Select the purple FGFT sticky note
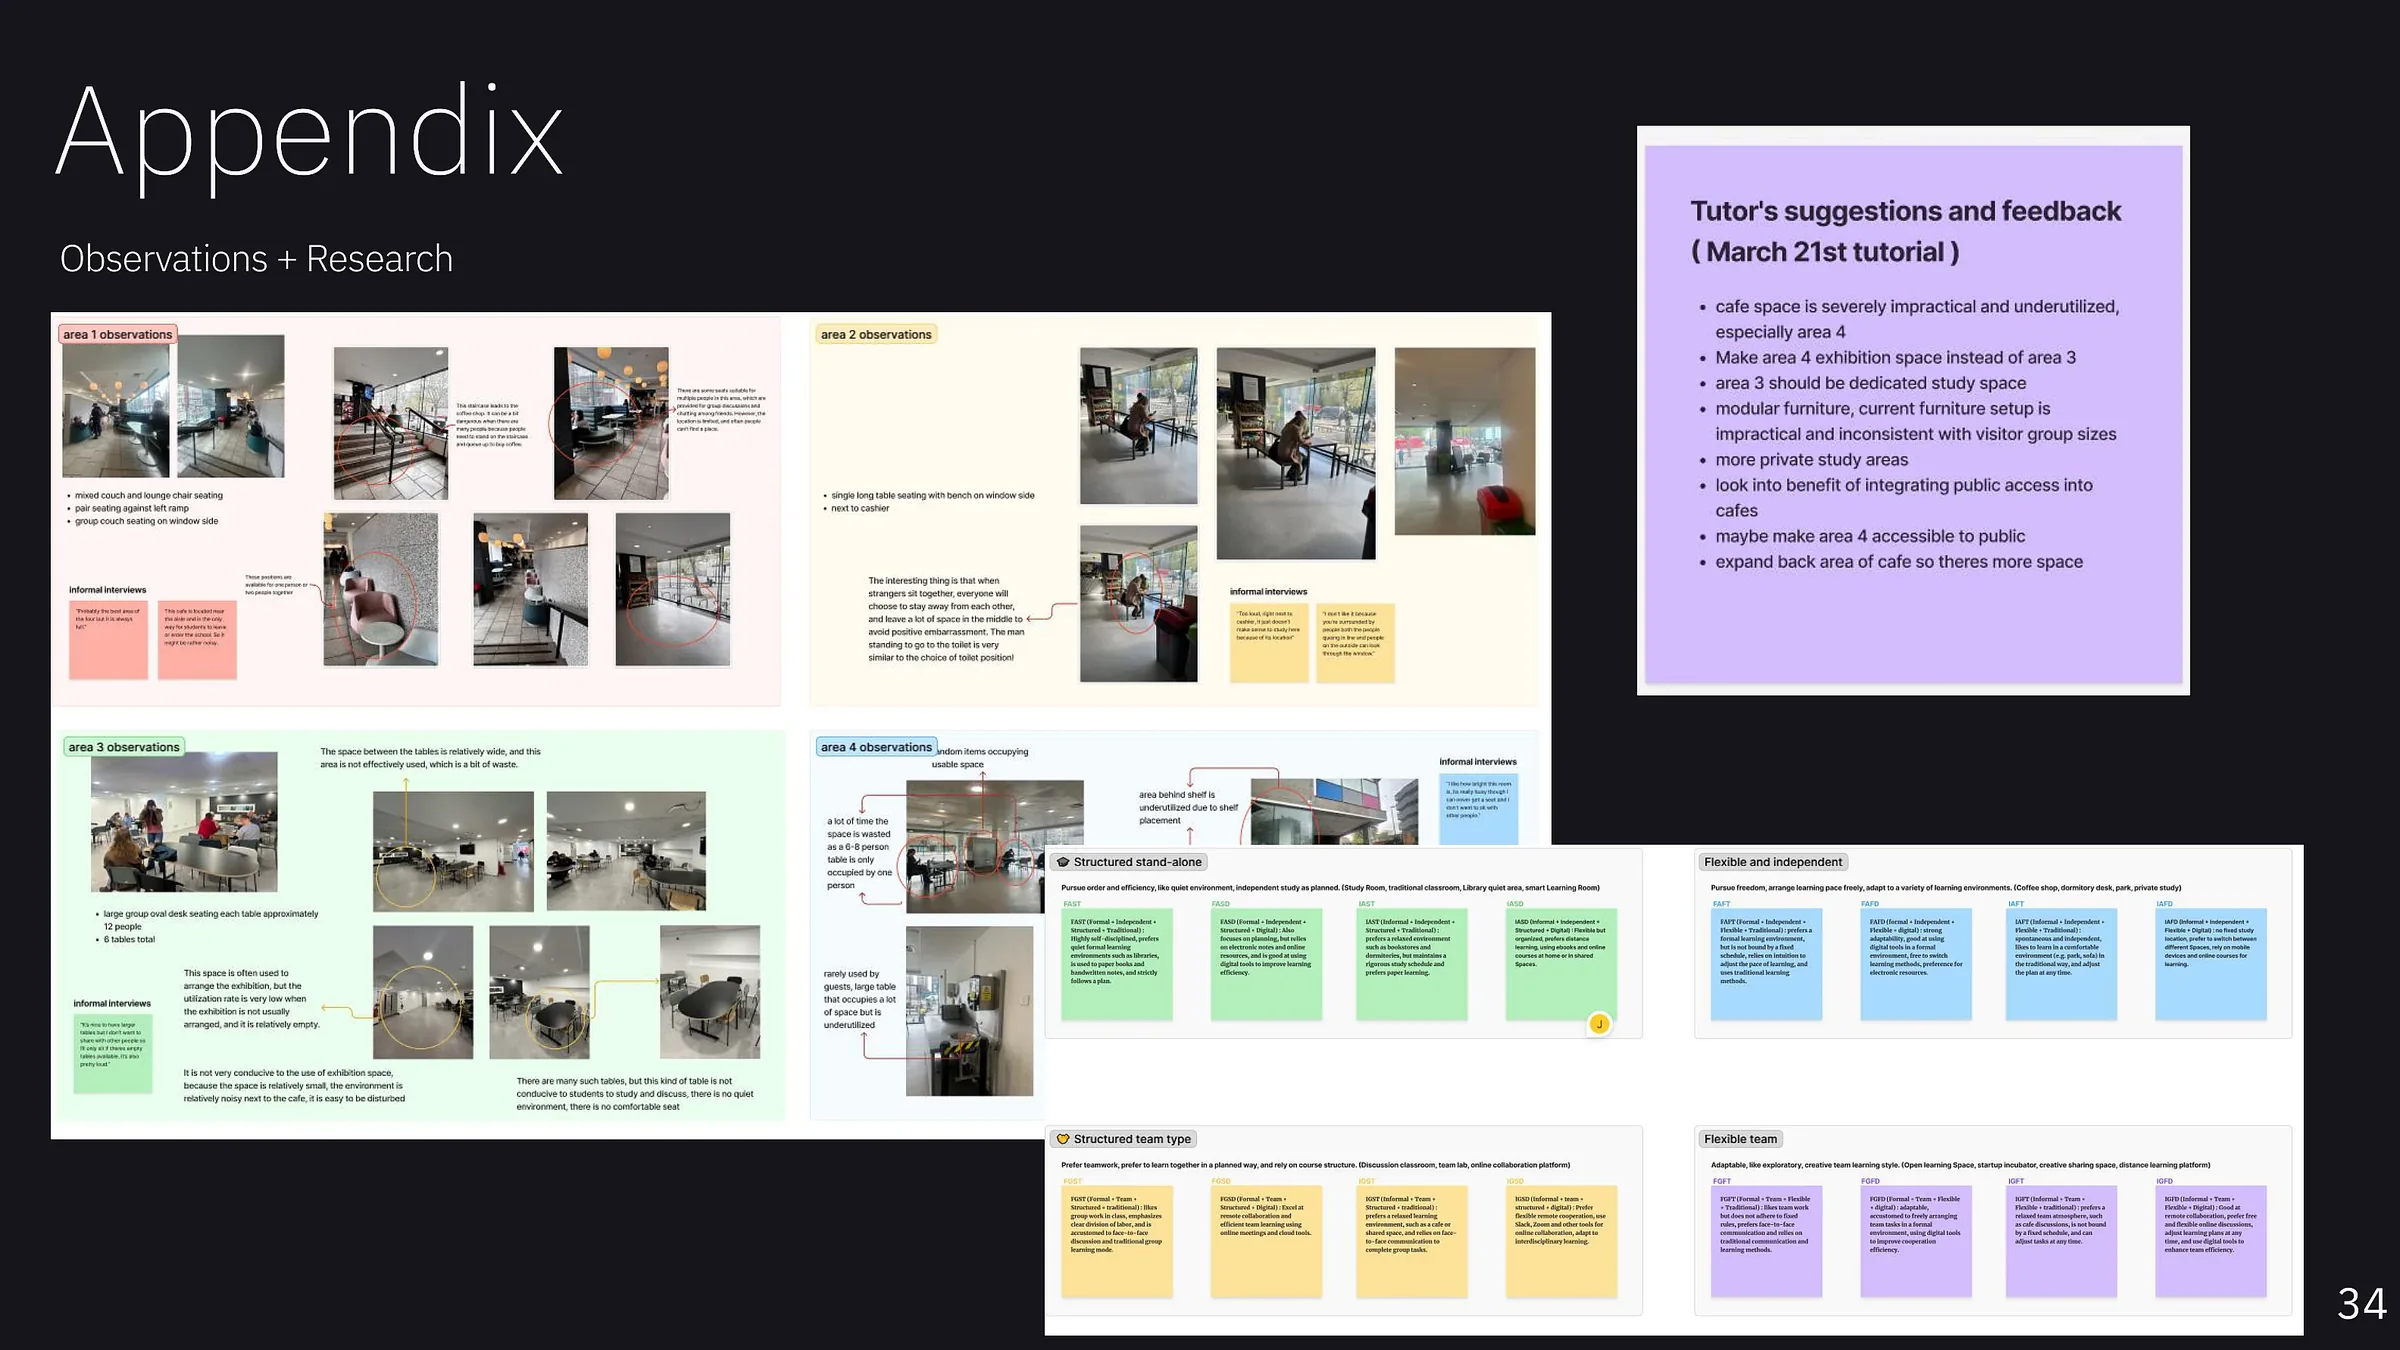Image resolution: width=2400 pixels, height=1350 pixels. (1766, 1242)
